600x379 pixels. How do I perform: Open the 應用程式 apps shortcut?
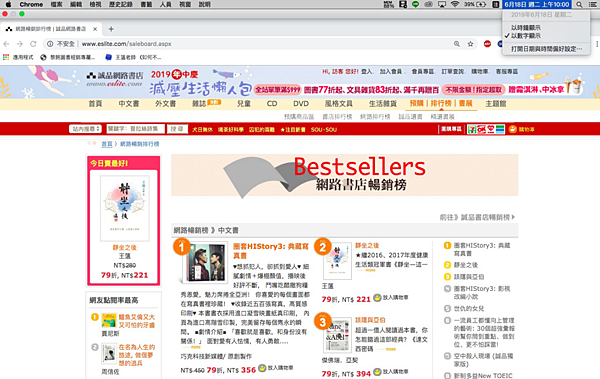coord(18,57)
